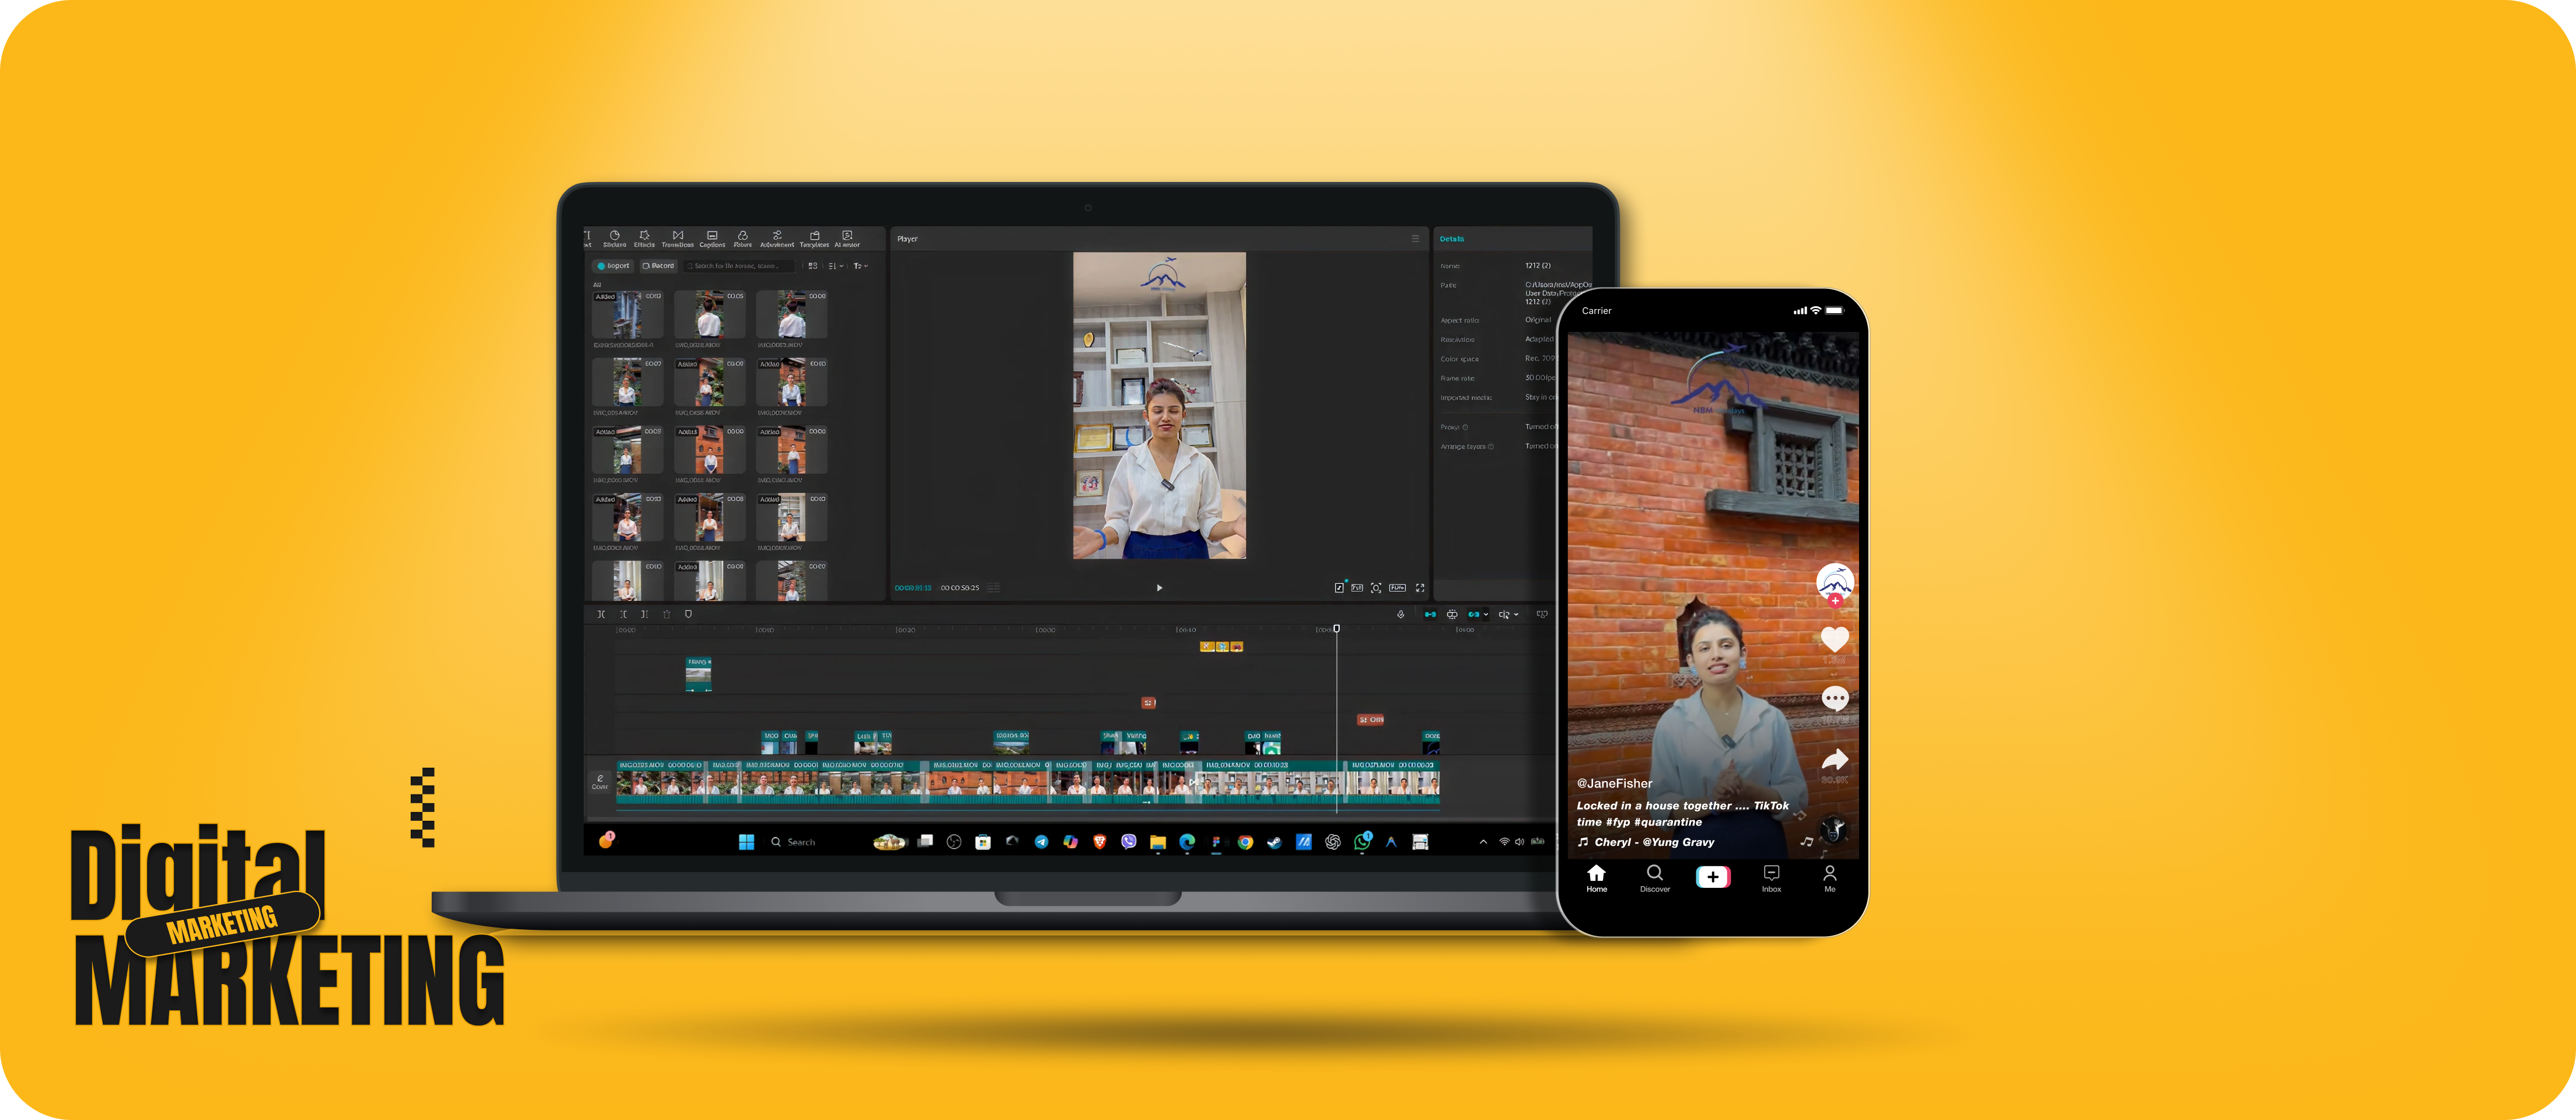Click the volume icon in system tray

coord(1519,842)
